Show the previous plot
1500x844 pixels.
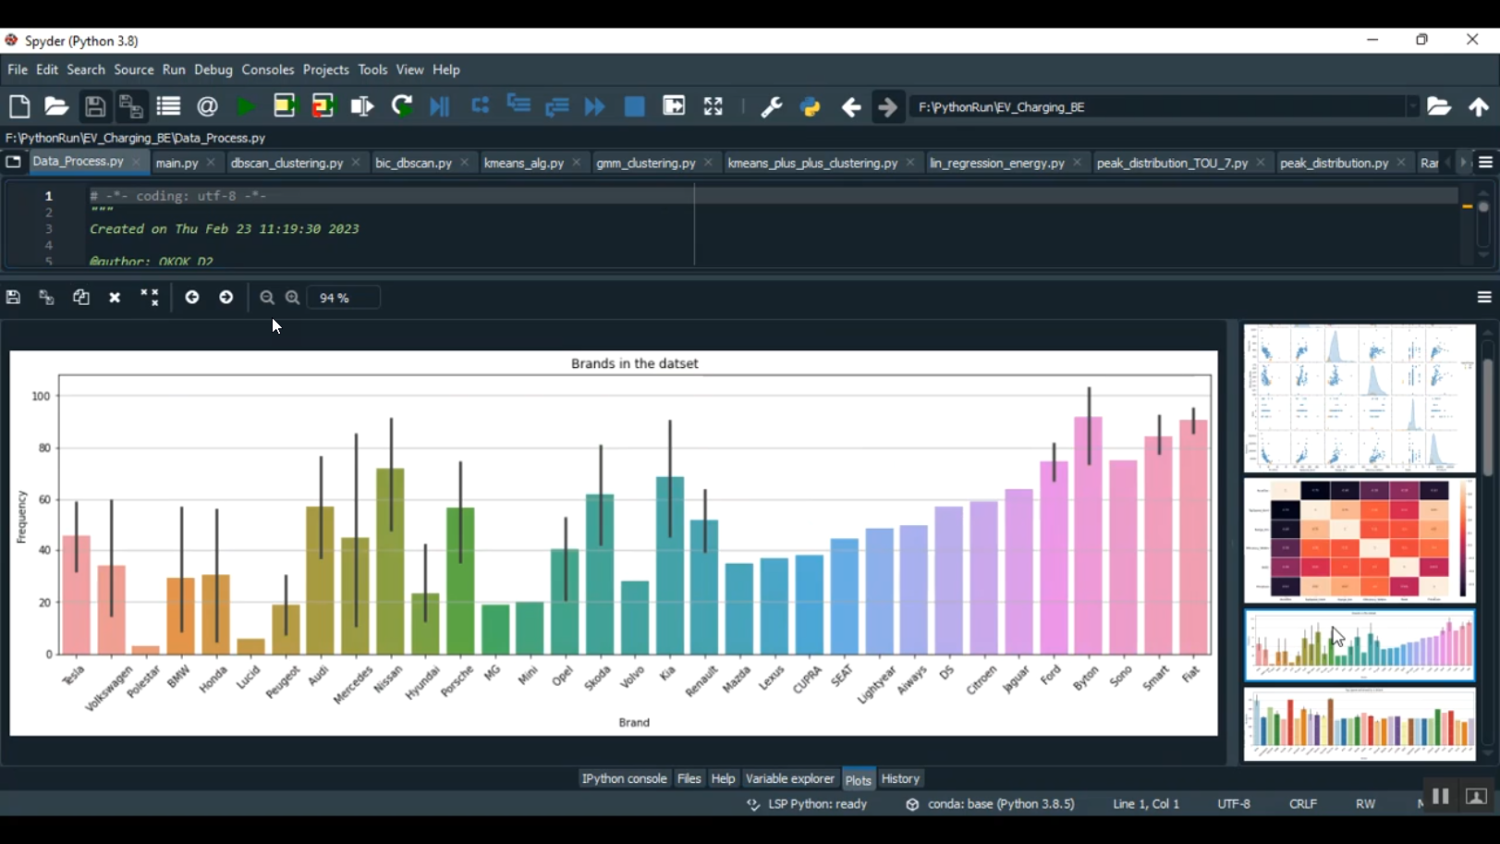click(x=192, y=297)
